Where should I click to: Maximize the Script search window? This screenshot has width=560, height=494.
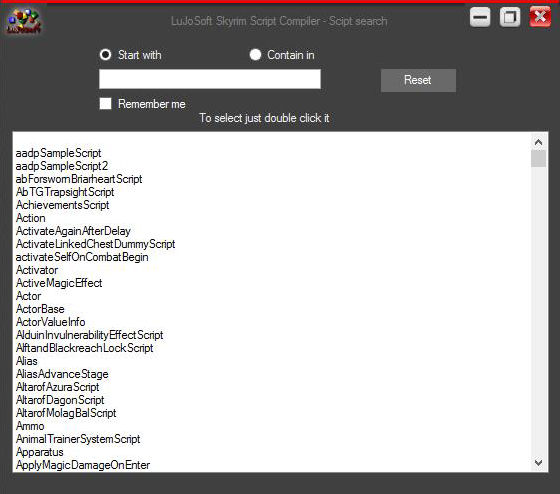pos(510,17)
